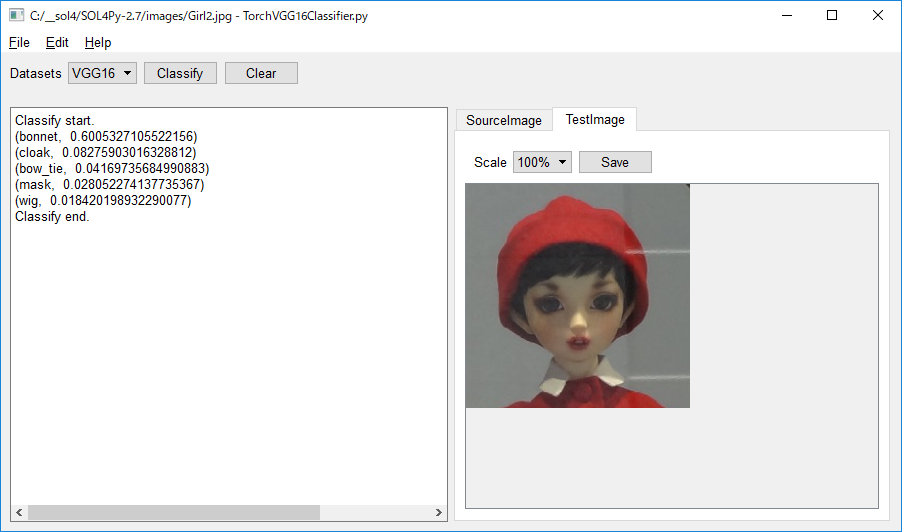Click the mask result line

(109, 185)
